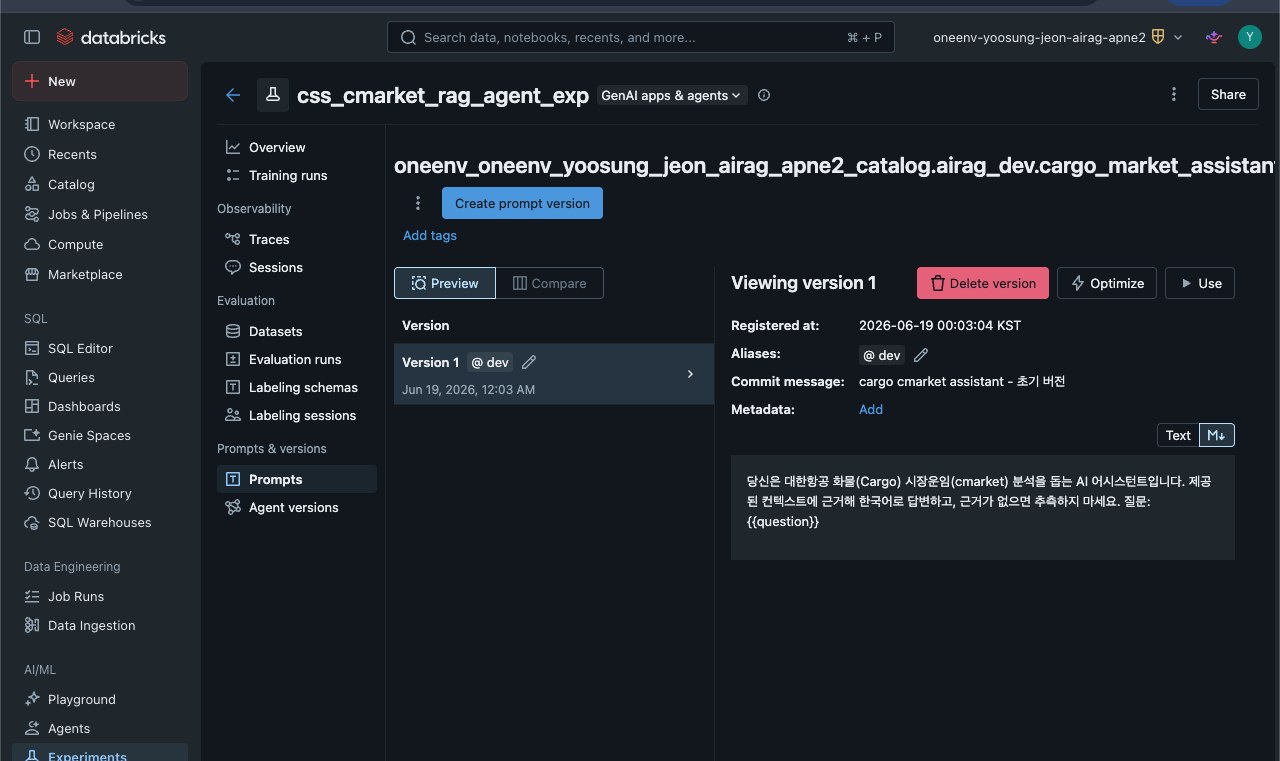Click Create prompt version

[x=522, y=203]
